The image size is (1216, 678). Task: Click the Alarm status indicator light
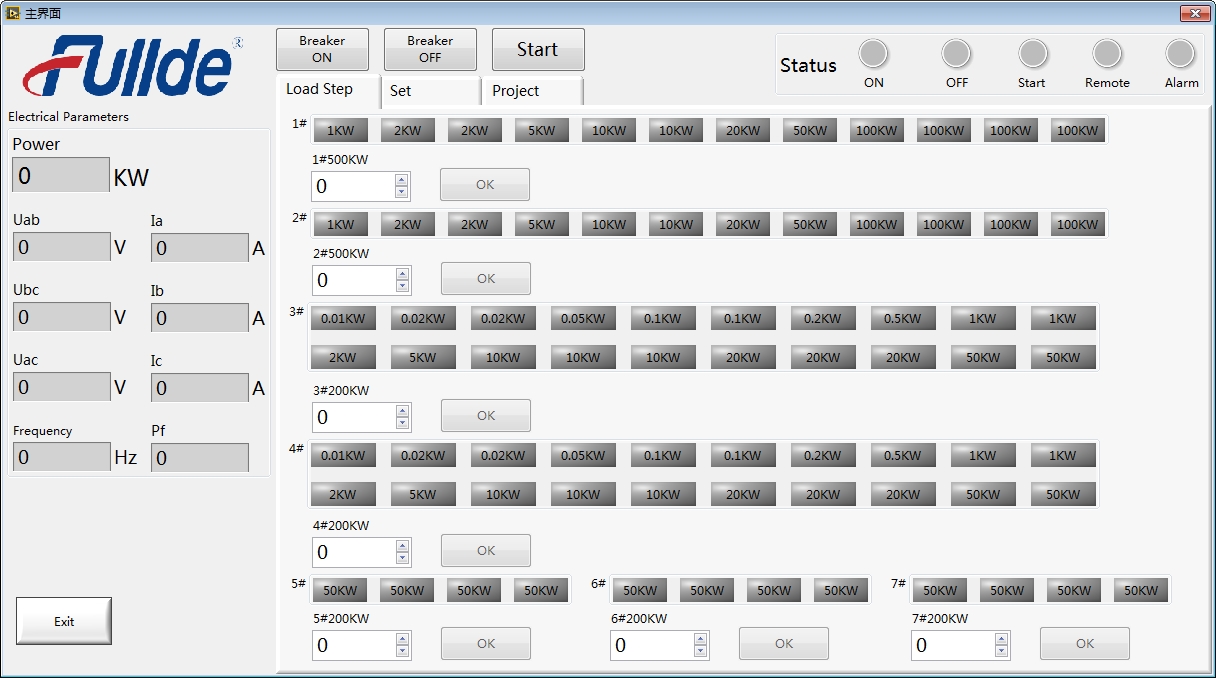tap(1181, 53)
